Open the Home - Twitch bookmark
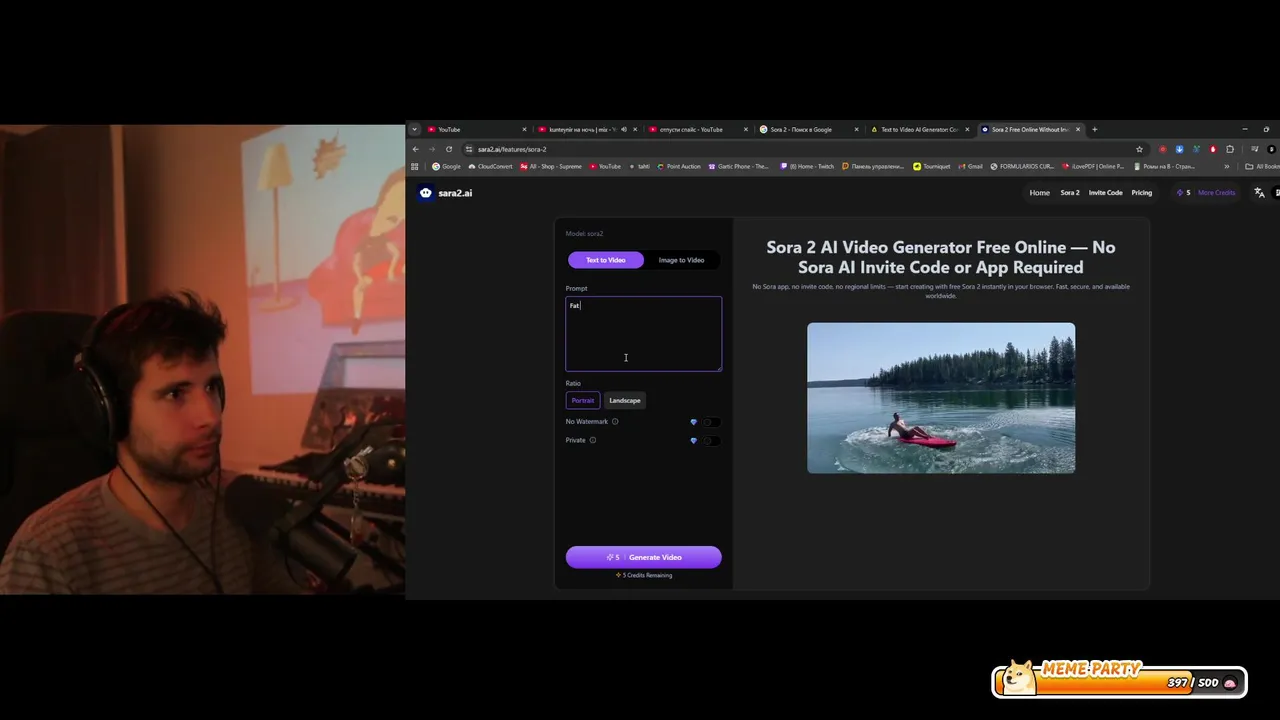This screenshot has height=720, width=1280. point(806,166)
